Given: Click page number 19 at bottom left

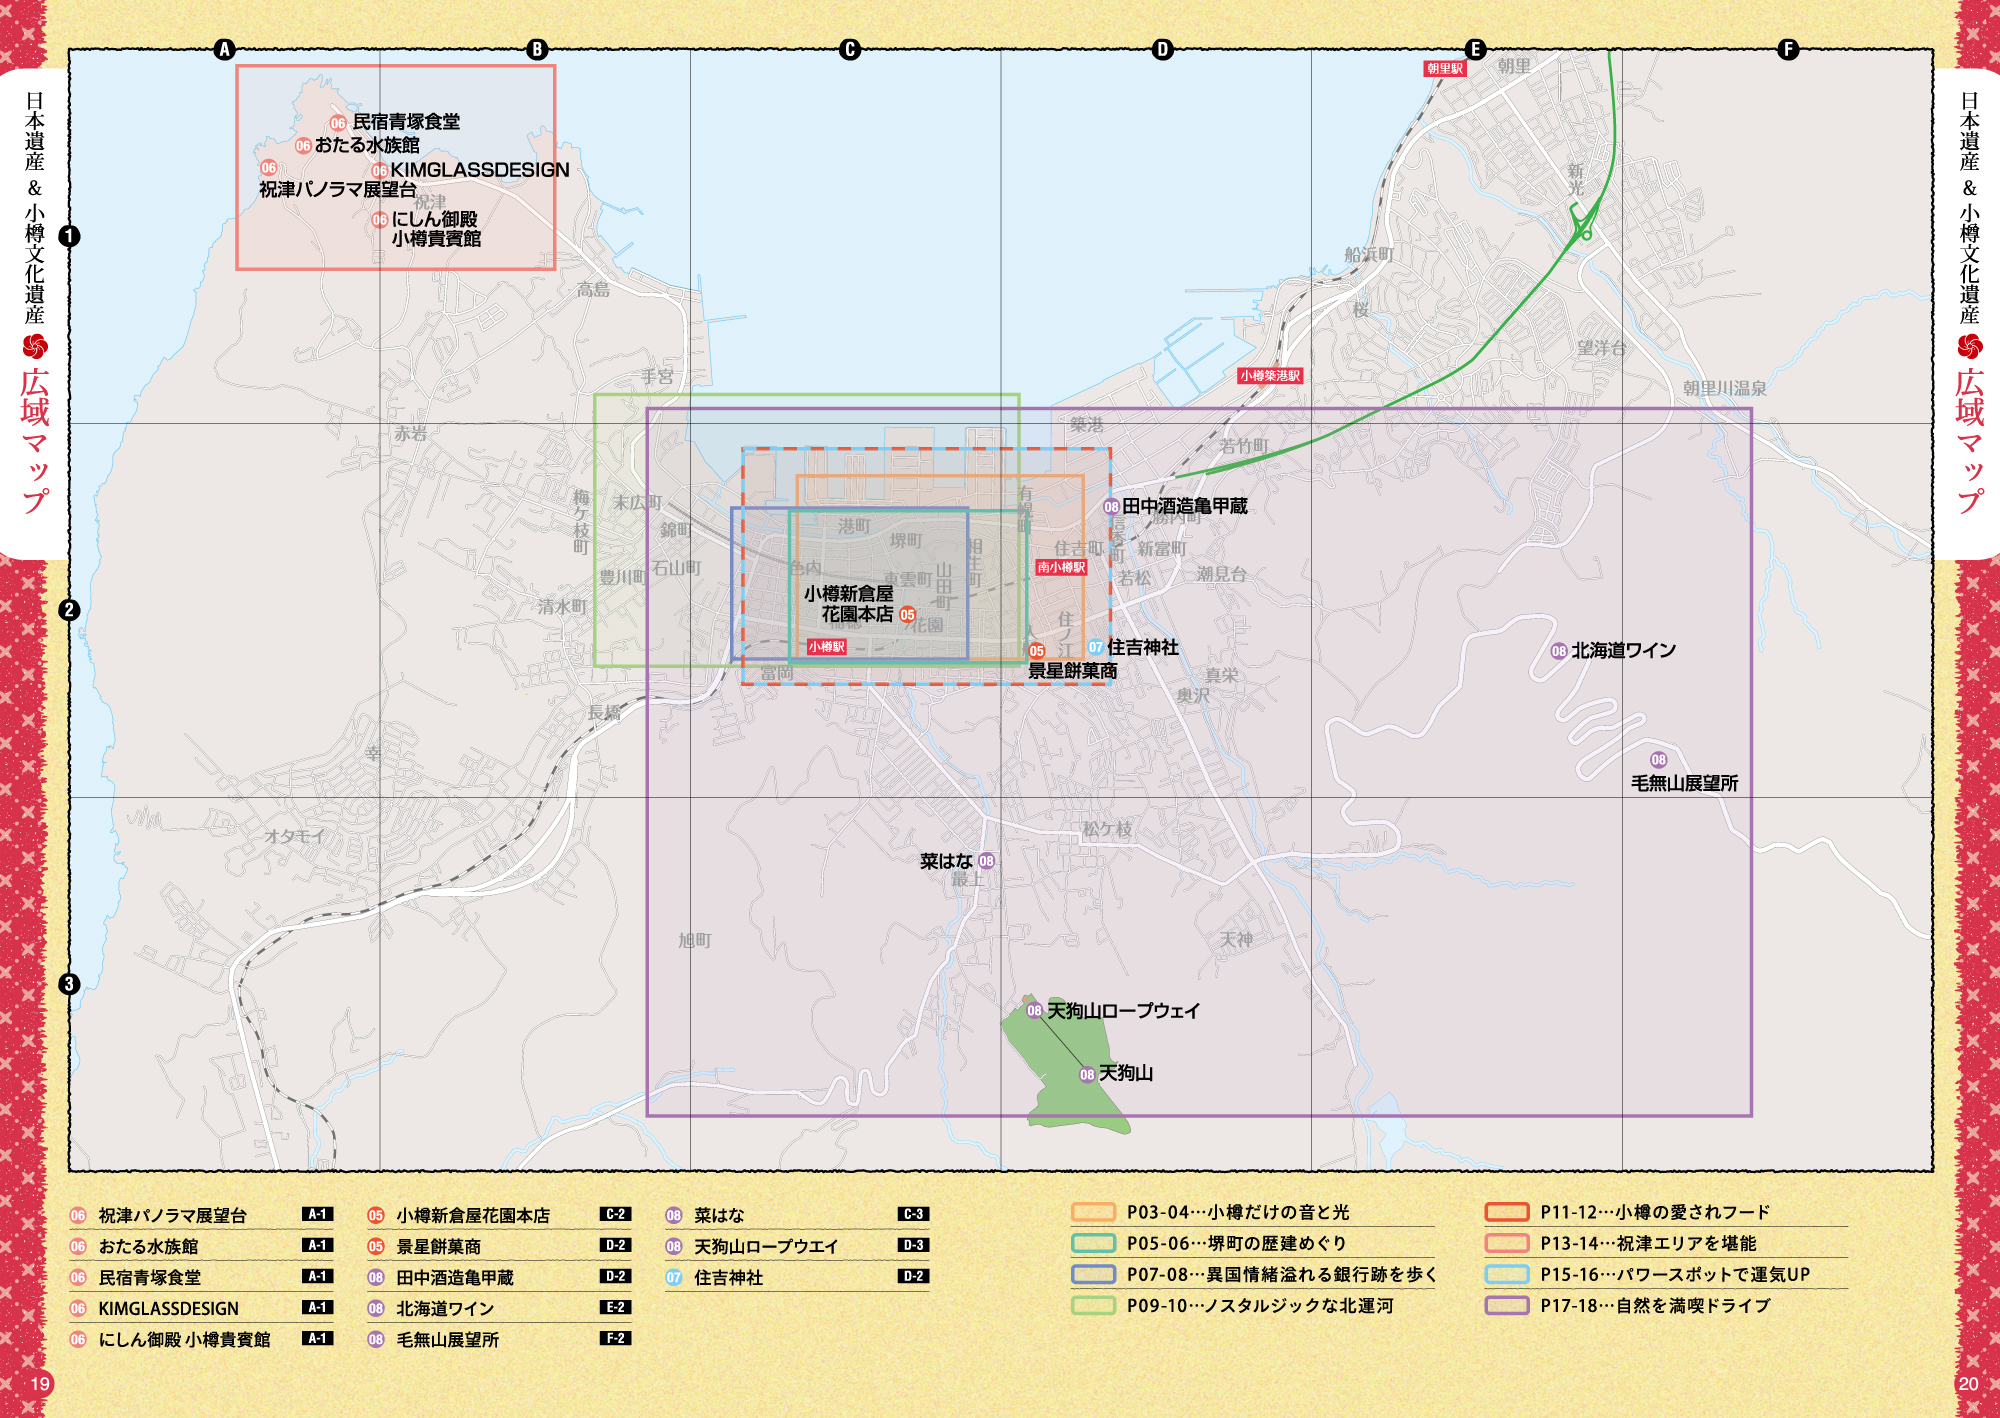Looking at the screenshot, I should (40, 1384).
